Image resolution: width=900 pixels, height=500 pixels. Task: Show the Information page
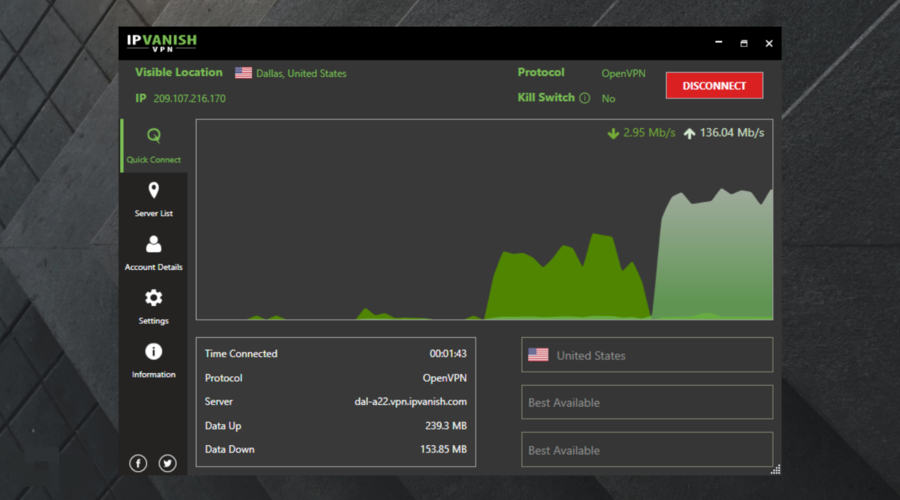pos(153,361)
